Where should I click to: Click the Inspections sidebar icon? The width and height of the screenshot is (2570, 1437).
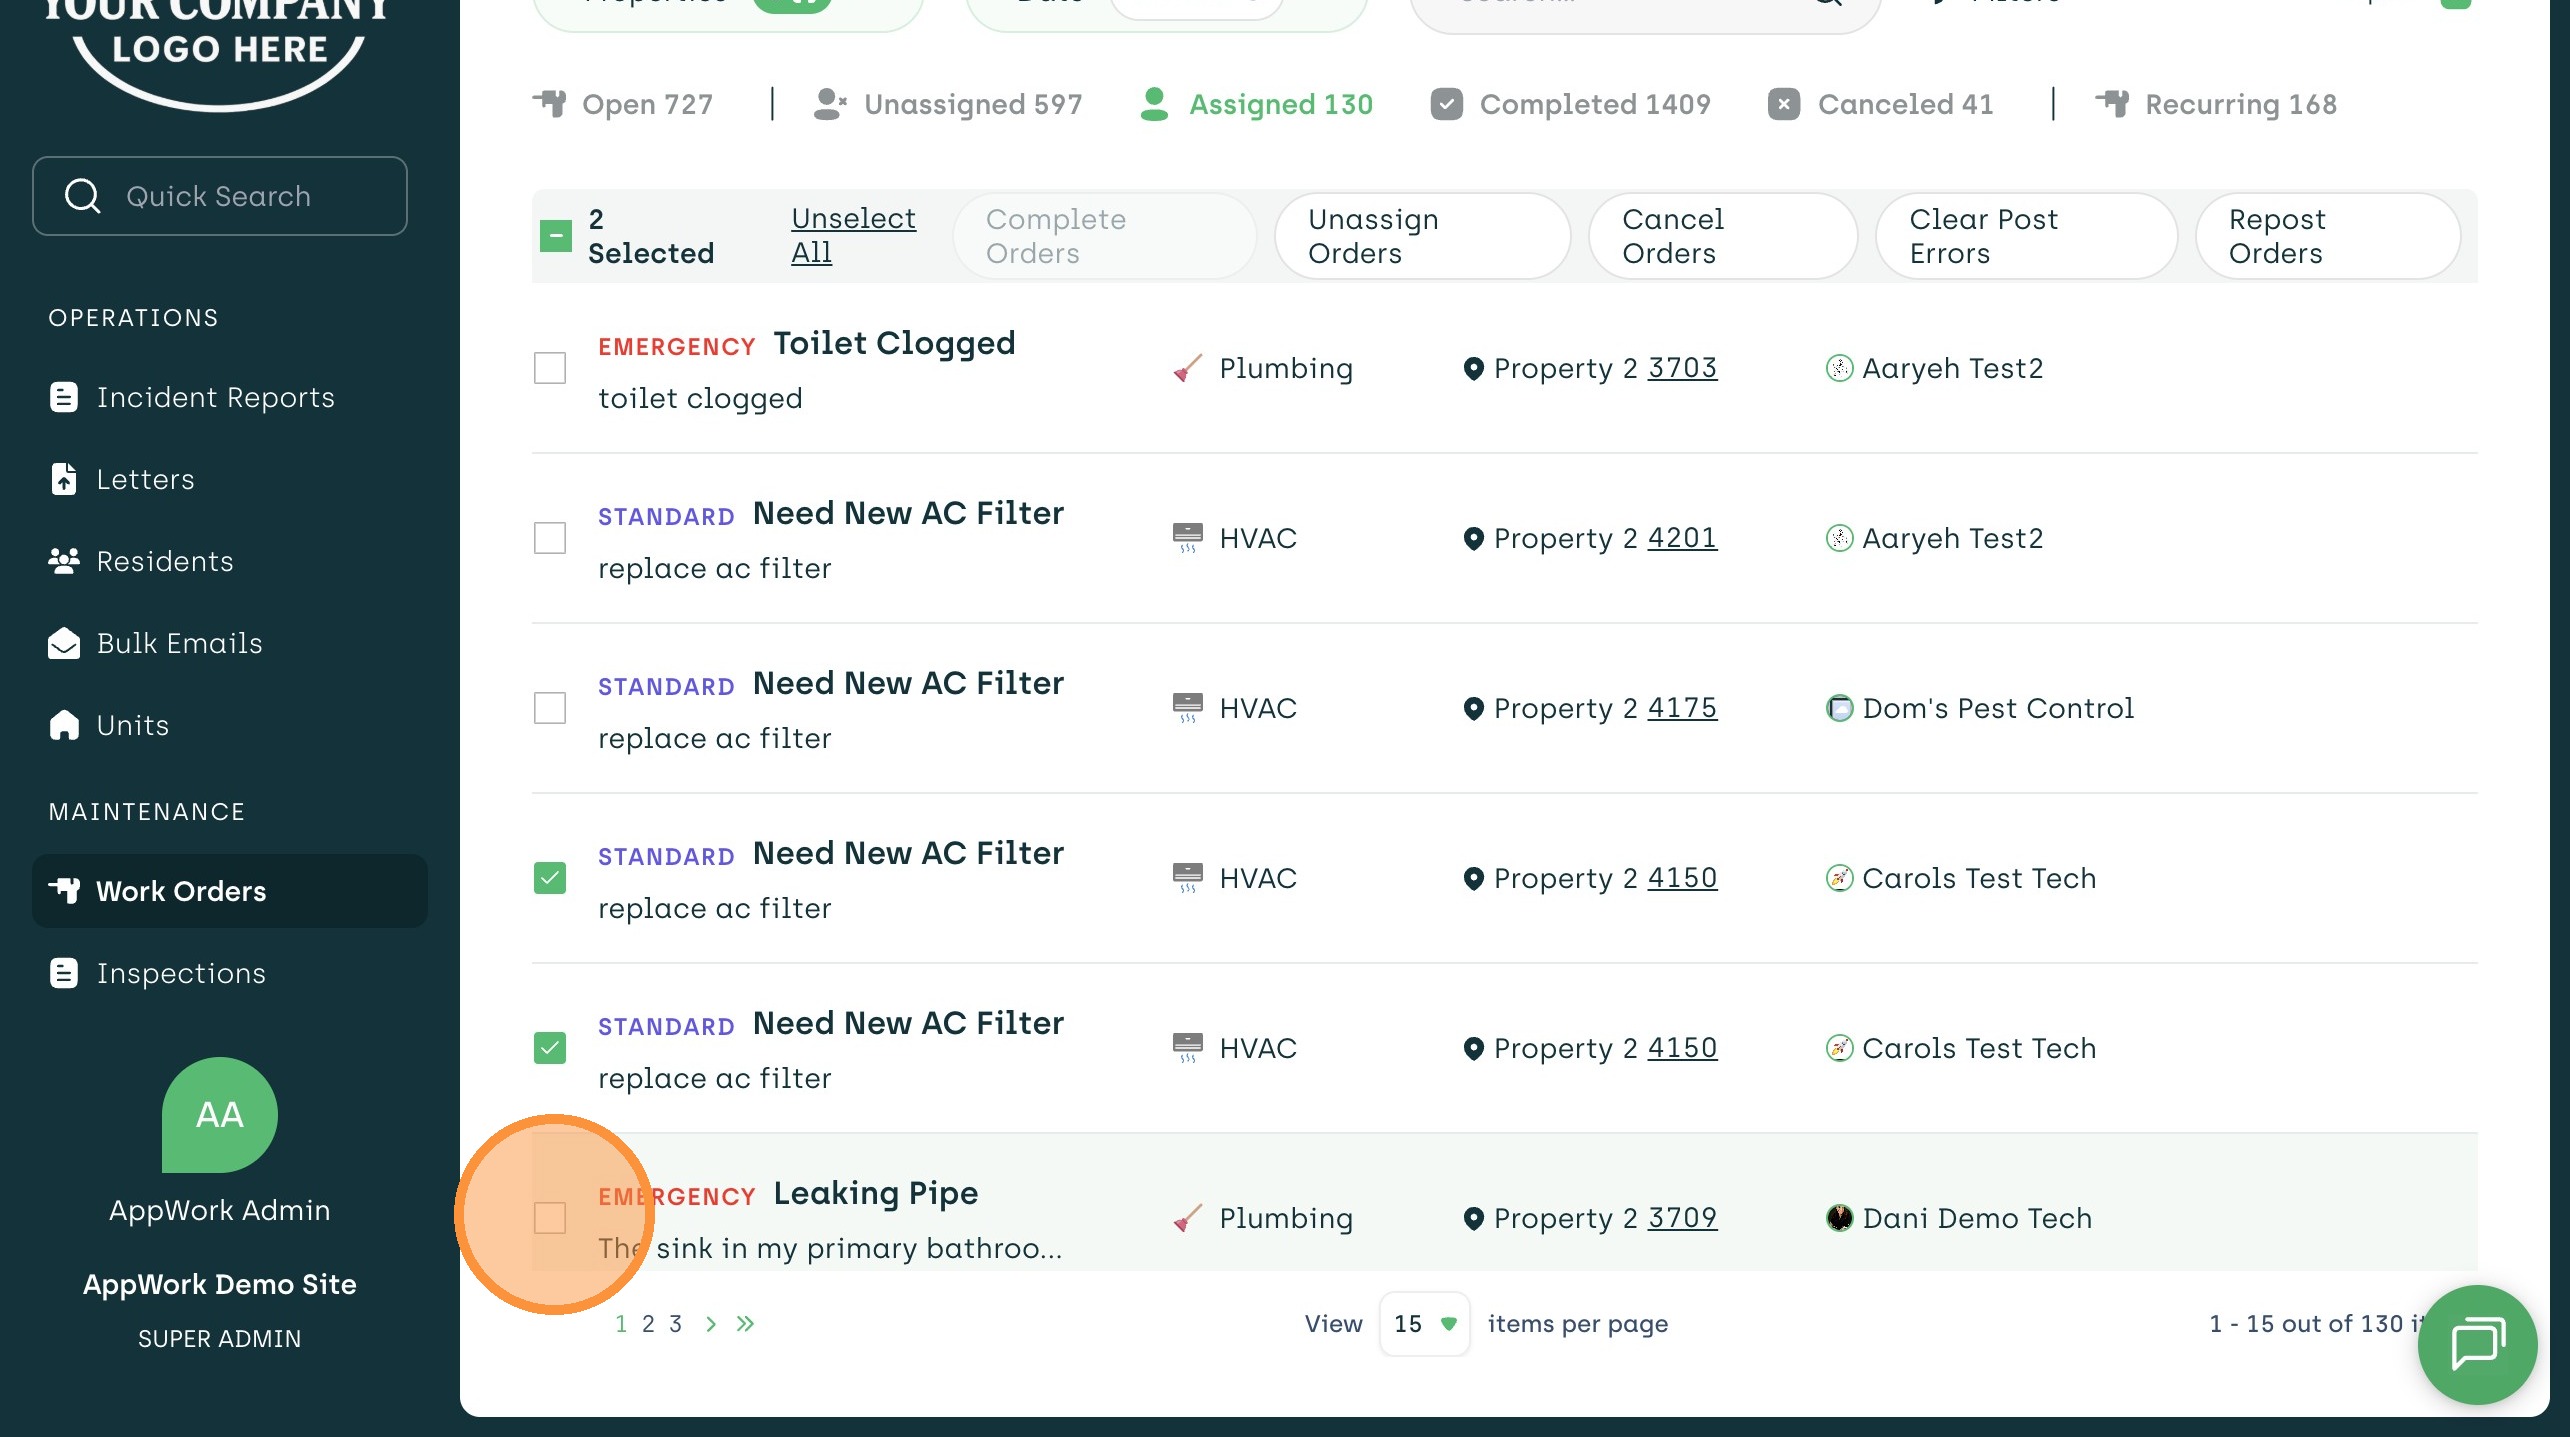(x=64, y=973)
